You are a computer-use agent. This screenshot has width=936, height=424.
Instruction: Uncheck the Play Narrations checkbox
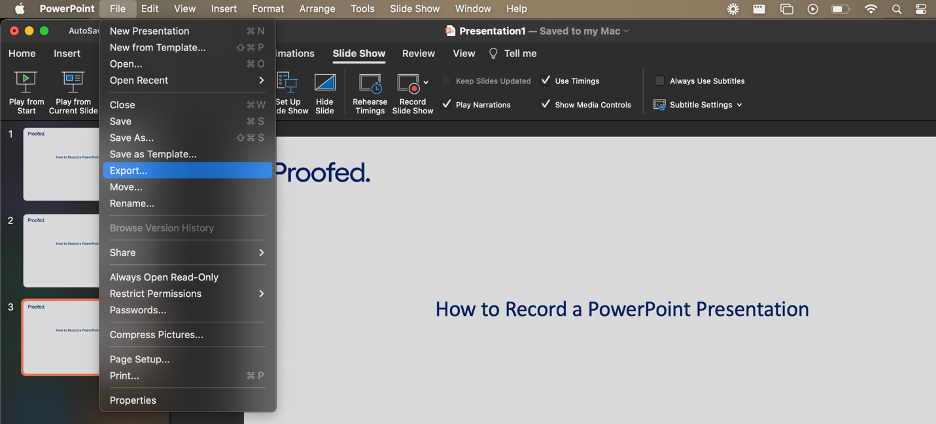point(446,105)
